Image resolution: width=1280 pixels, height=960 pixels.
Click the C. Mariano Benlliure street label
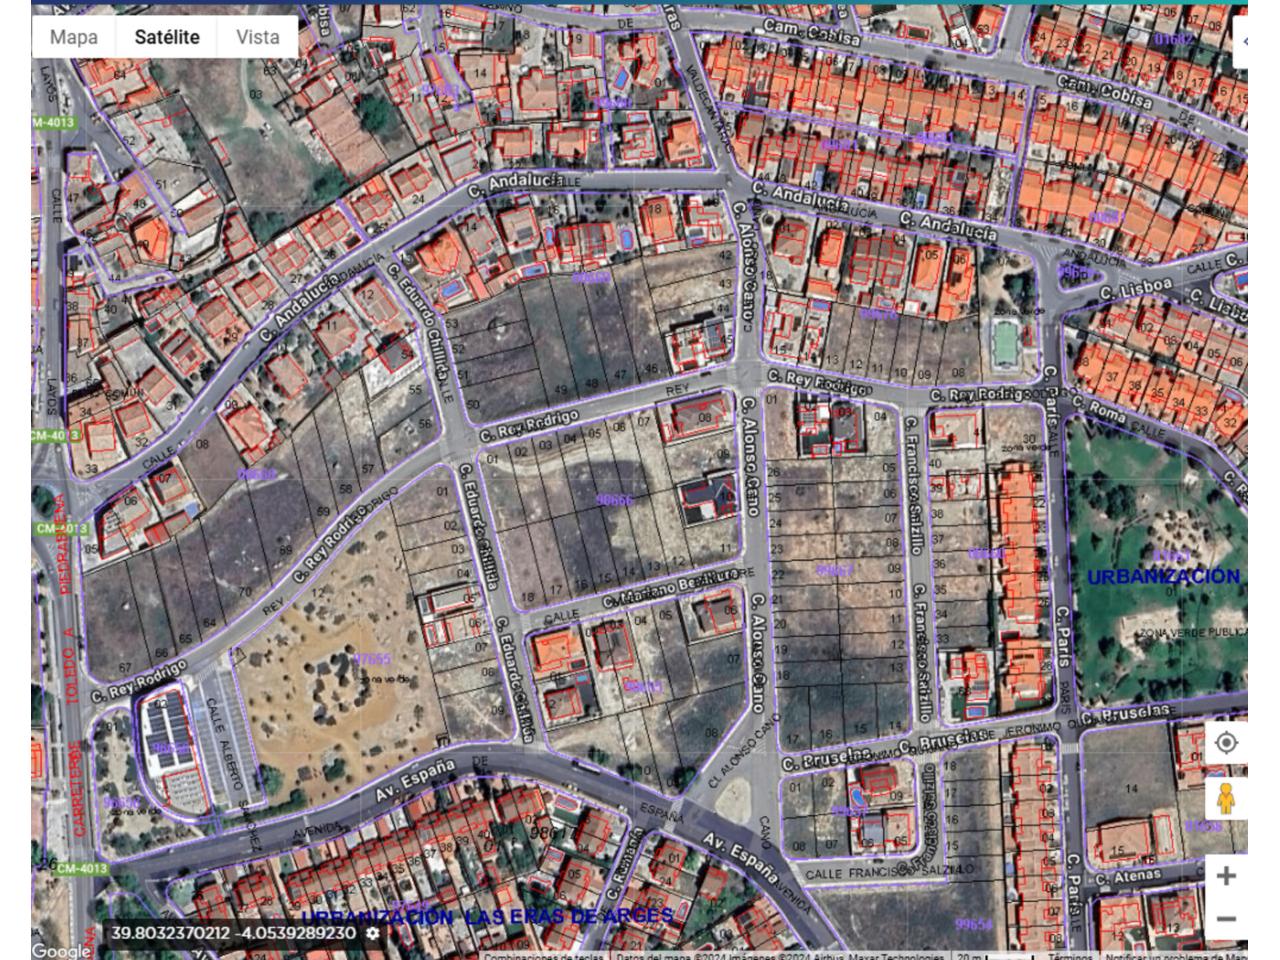tap(668, 590)
